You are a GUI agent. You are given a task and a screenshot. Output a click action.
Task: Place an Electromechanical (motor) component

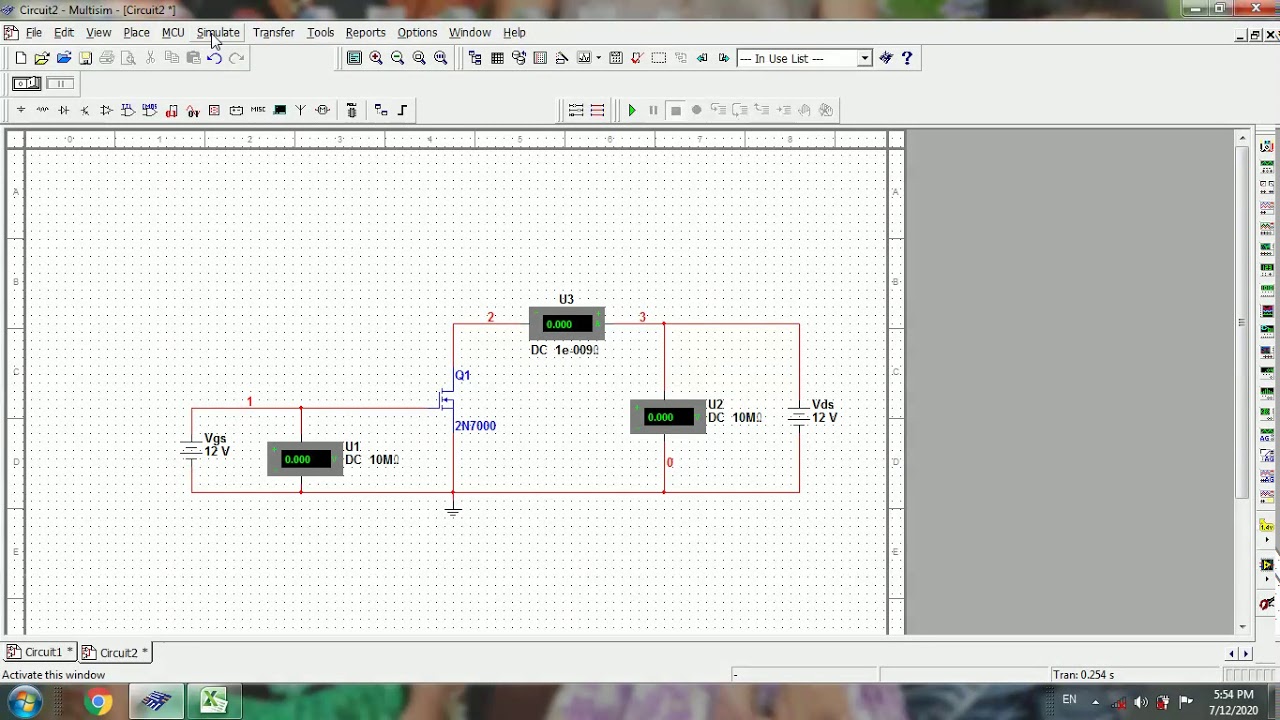click(x=322, y=110)
